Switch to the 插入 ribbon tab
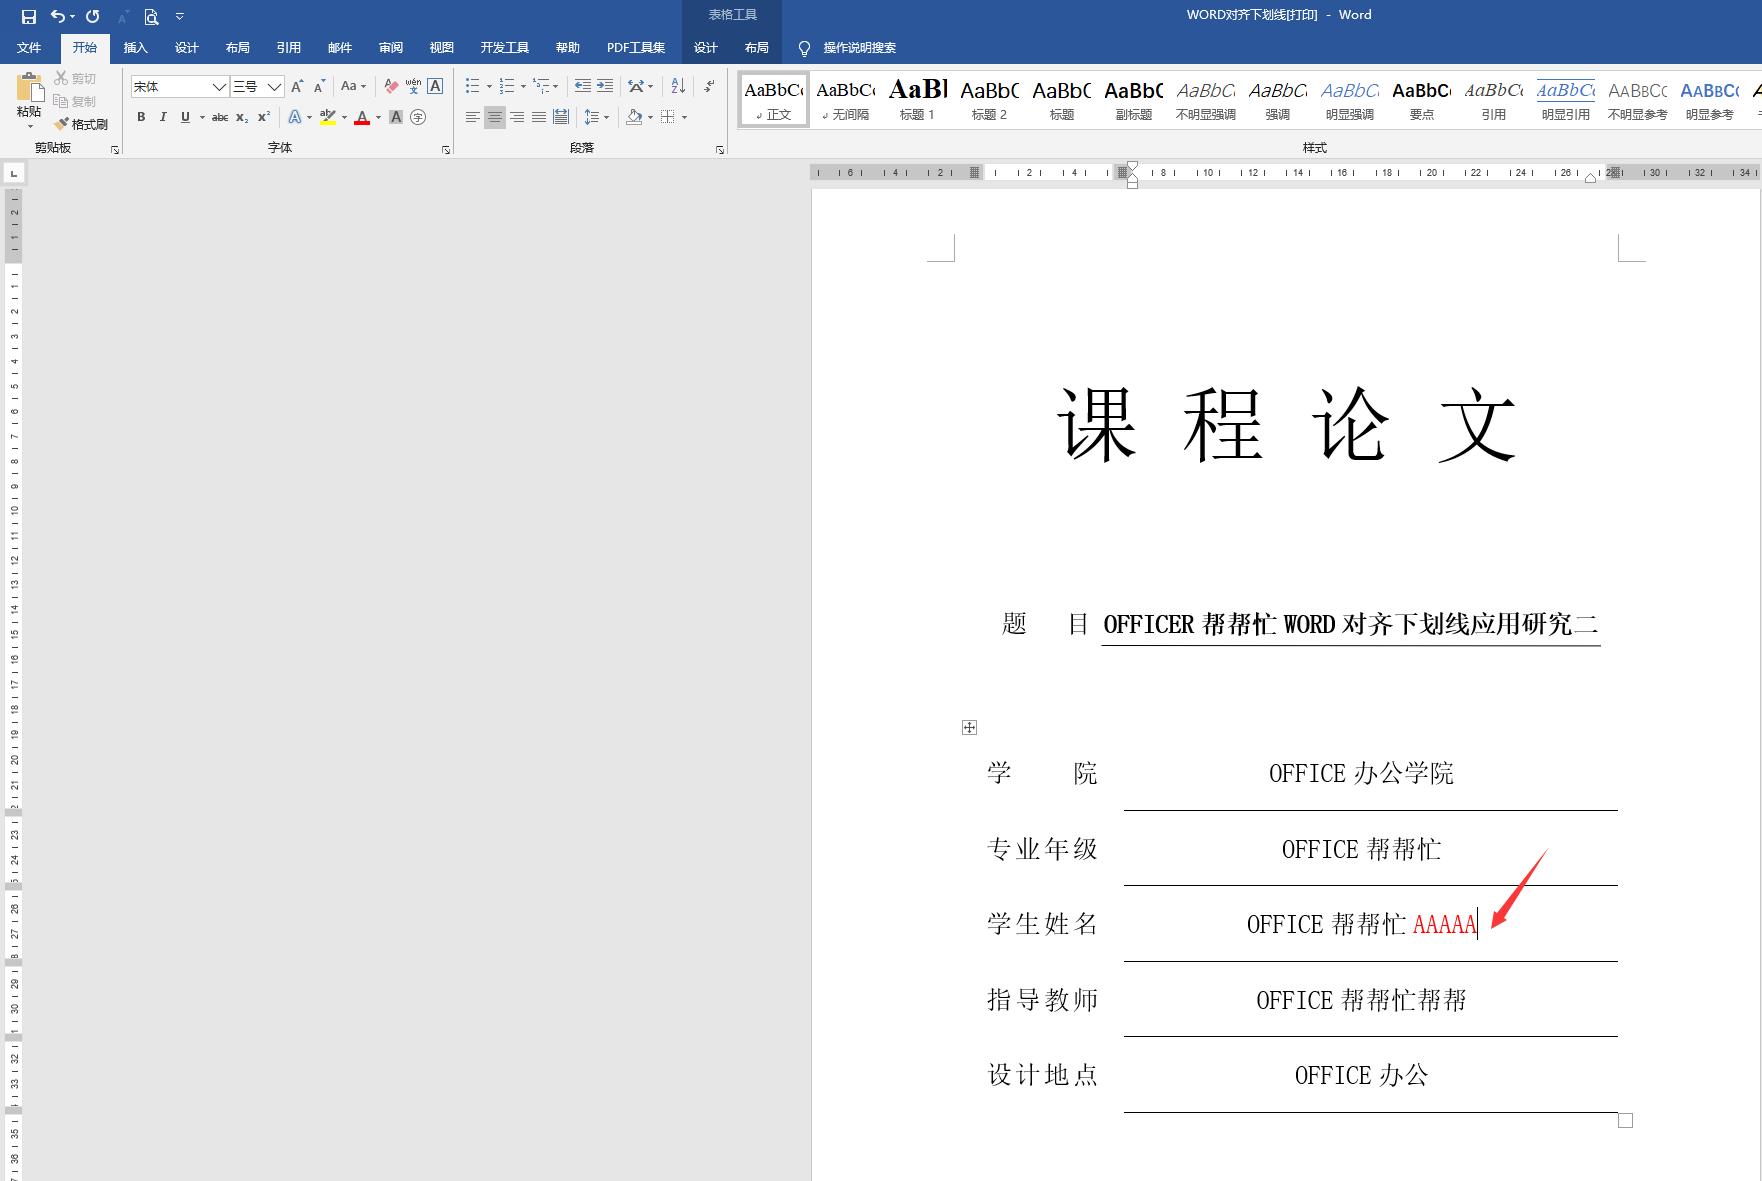 pyautogui.click(x=135, y=47)
